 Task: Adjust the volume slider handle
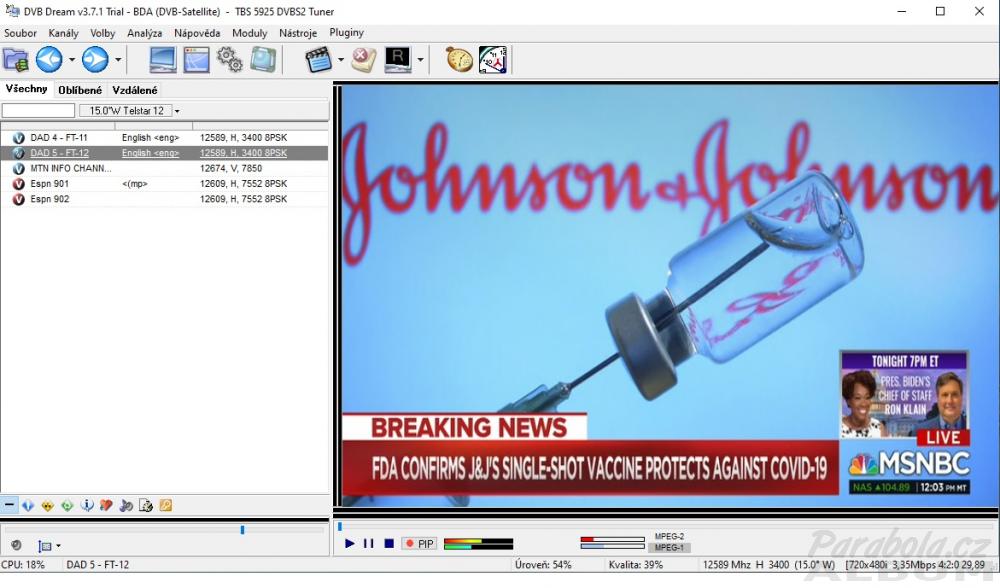[242, 529]
